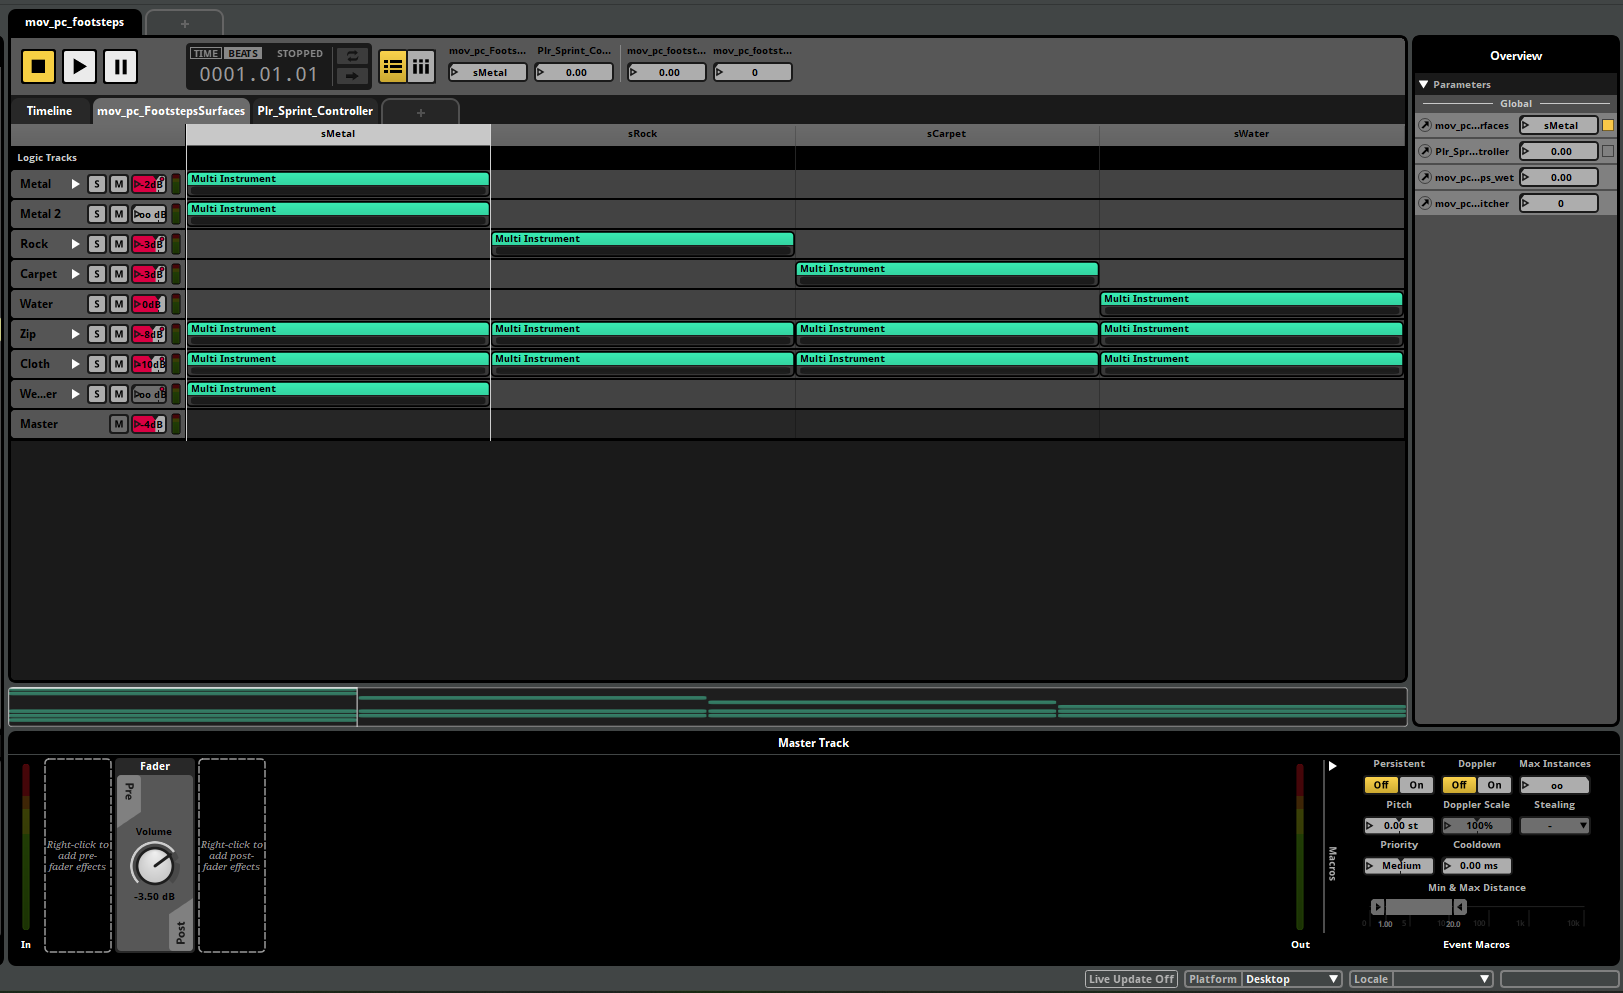The height and width of the screenshot is (993, 1623).
Task: Click the Fader Volume knob
Action: [x=154, y=864]
